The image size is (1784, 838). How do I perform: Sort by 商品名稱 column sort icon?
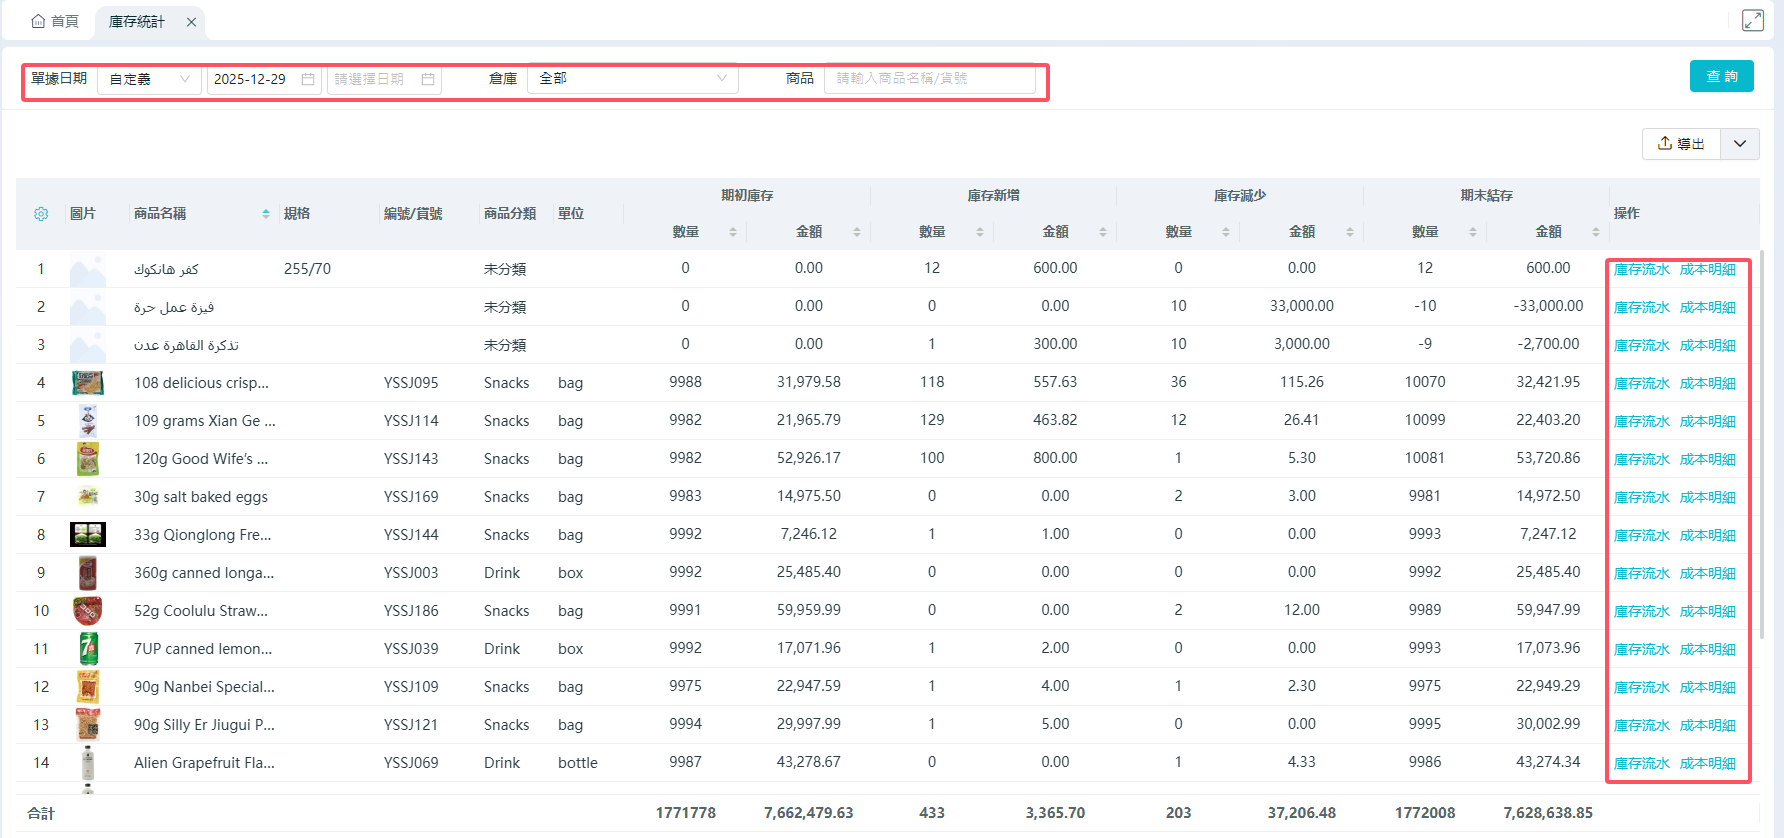coord(266,214)
